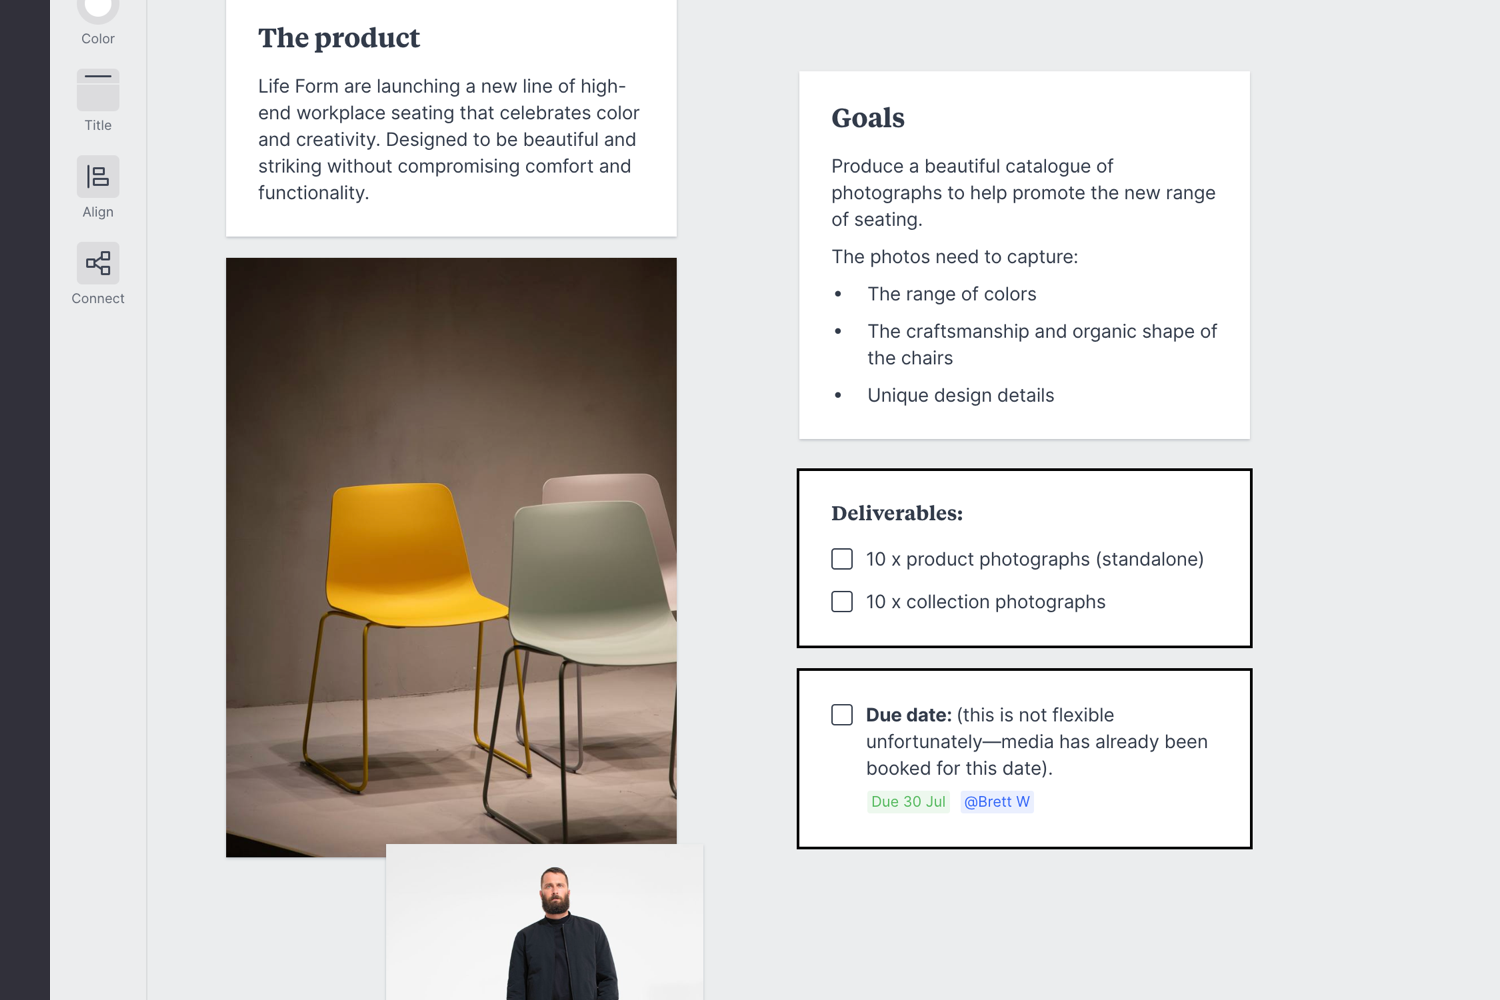Select the yellow chair photo
This screenshot has width=1500, height=1000.
point(451,557)
